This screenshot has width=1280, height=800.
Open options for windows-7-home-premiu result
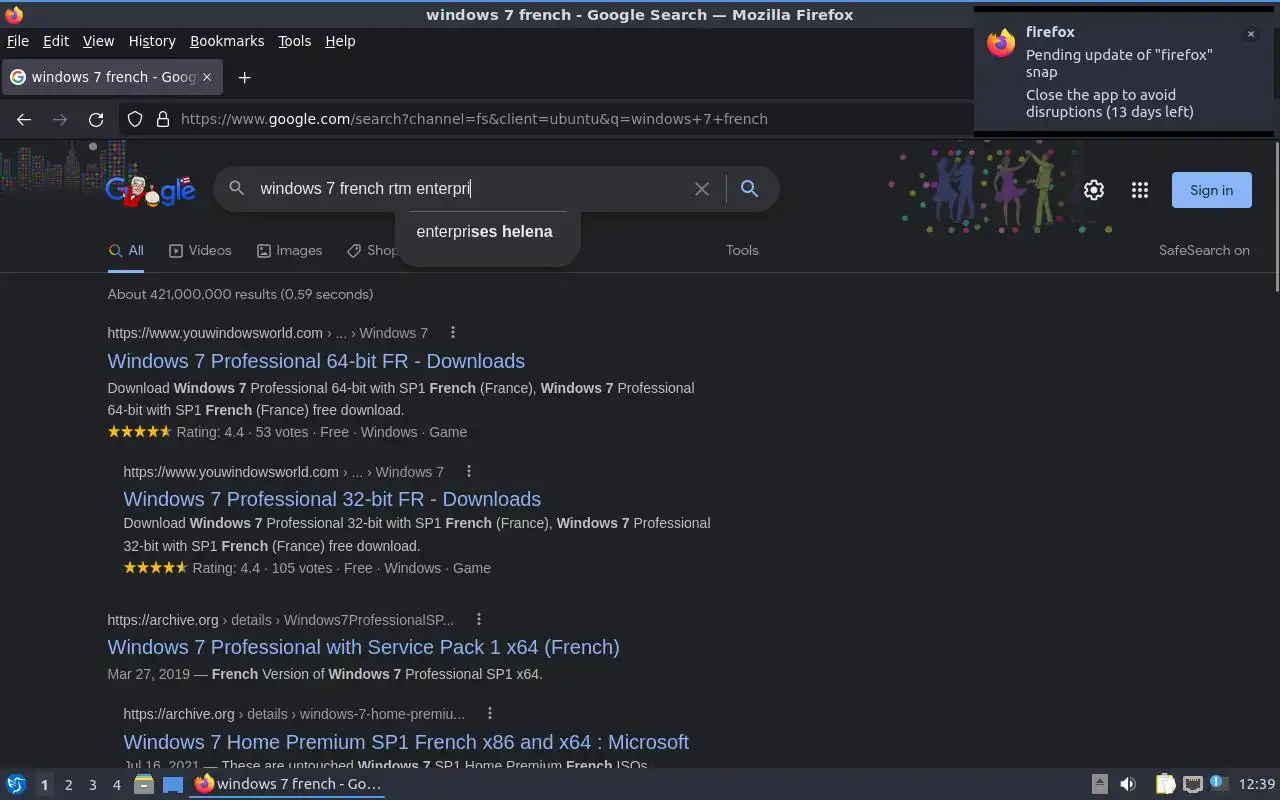[490, 713]
